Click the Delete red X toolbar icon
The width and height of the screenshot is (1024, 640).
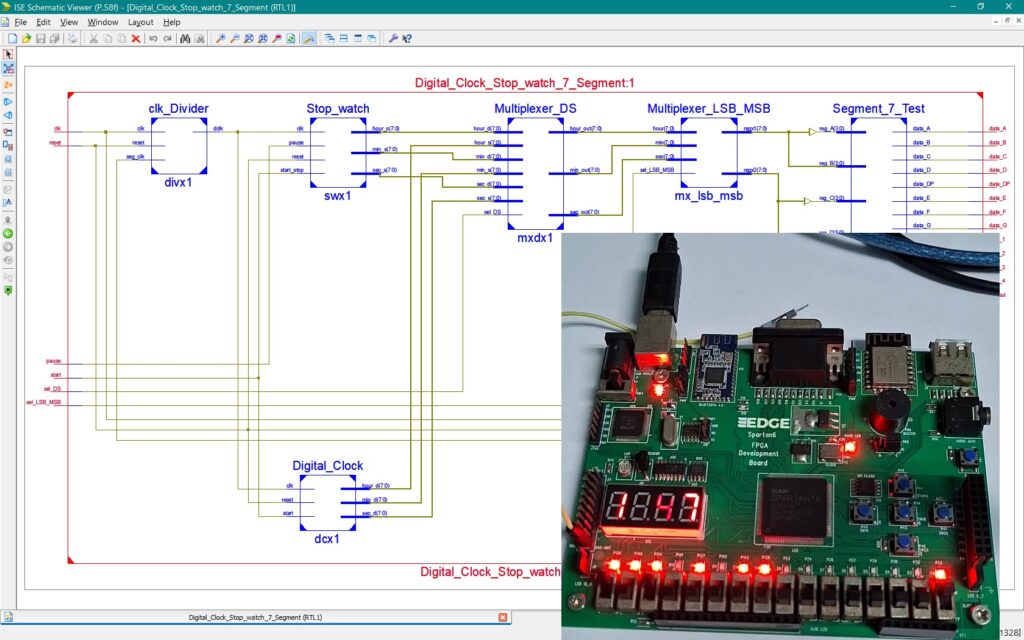[x=135, y=38]
